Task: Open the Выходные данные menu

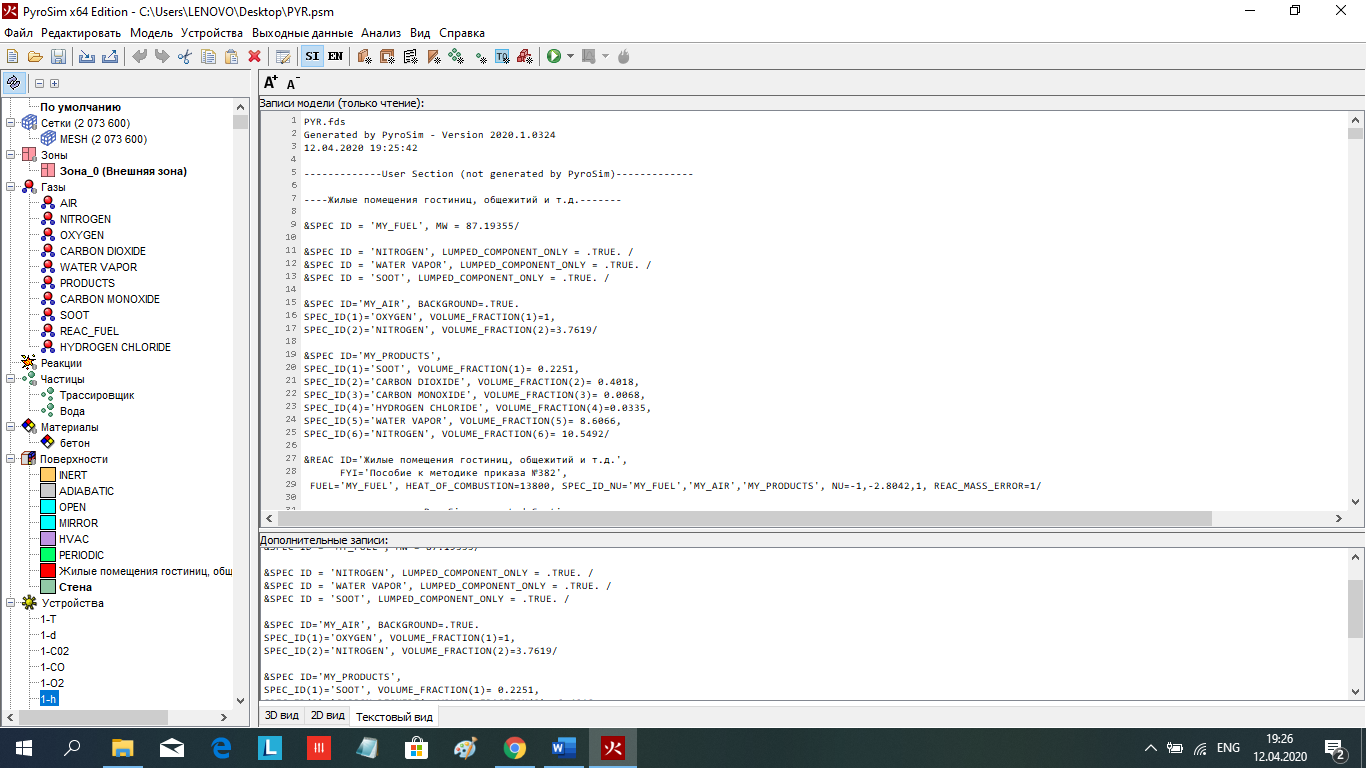Action: 302,33
